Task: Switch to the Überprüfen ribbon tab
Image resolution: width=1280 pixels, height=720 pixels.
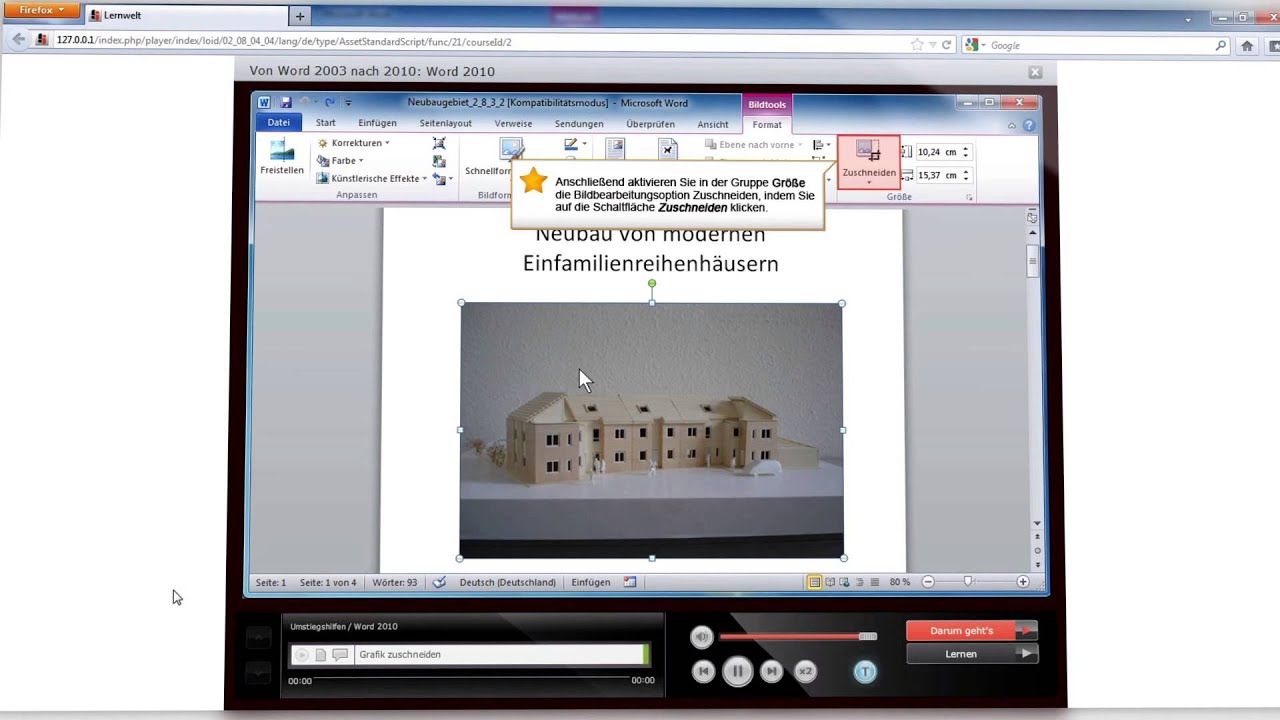Action: [650, 124]
